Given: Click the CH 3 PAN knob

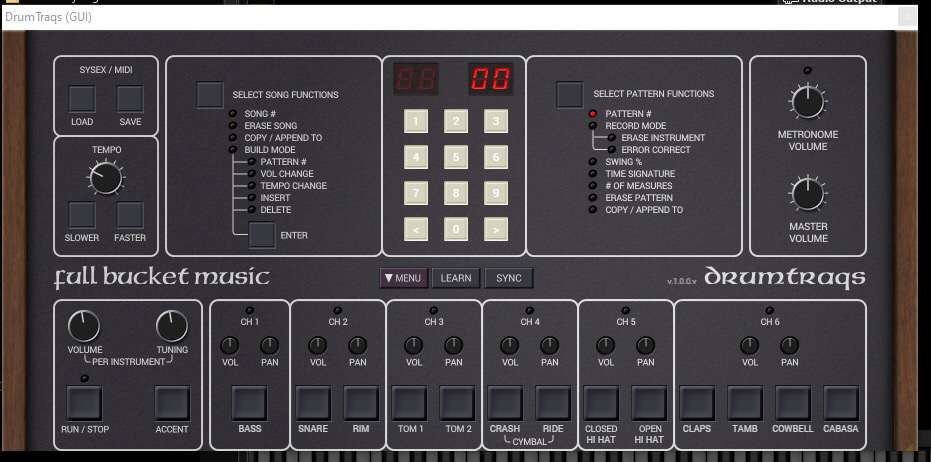Looking at the screenshot, I should point(454,345).
